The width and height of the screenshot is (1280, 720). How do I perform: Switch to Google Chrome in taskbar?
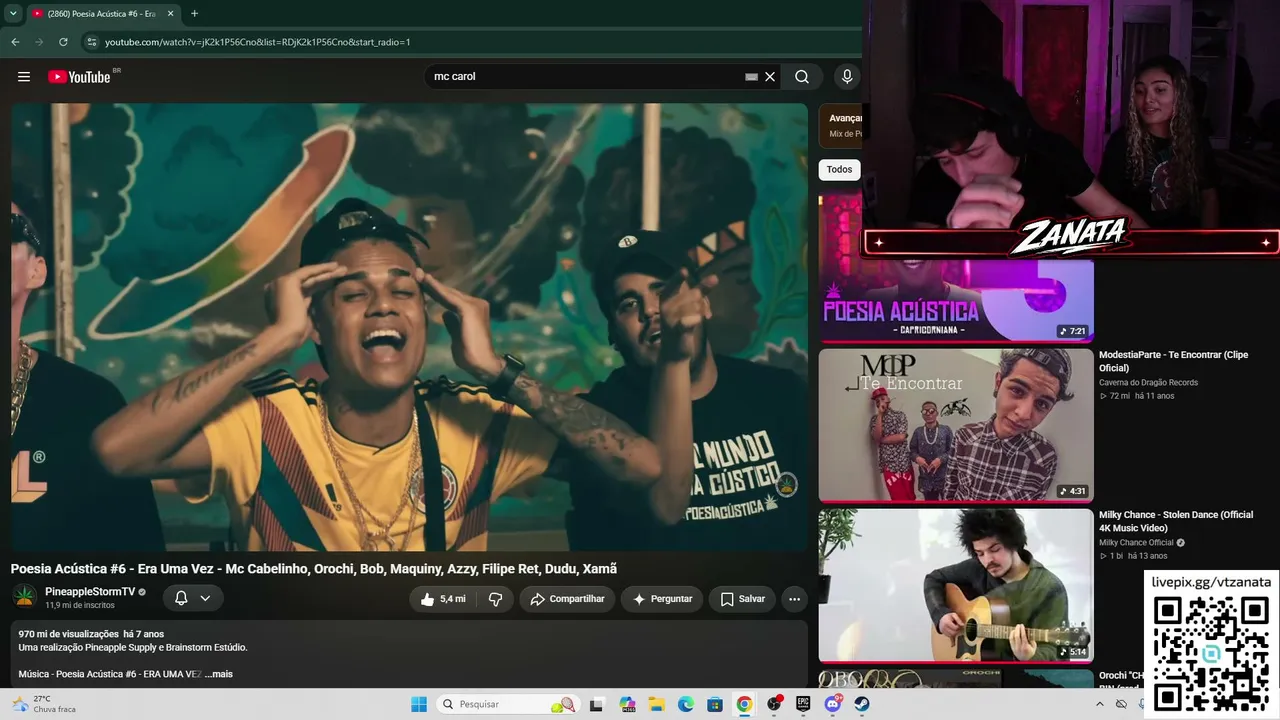coord(744,704)
